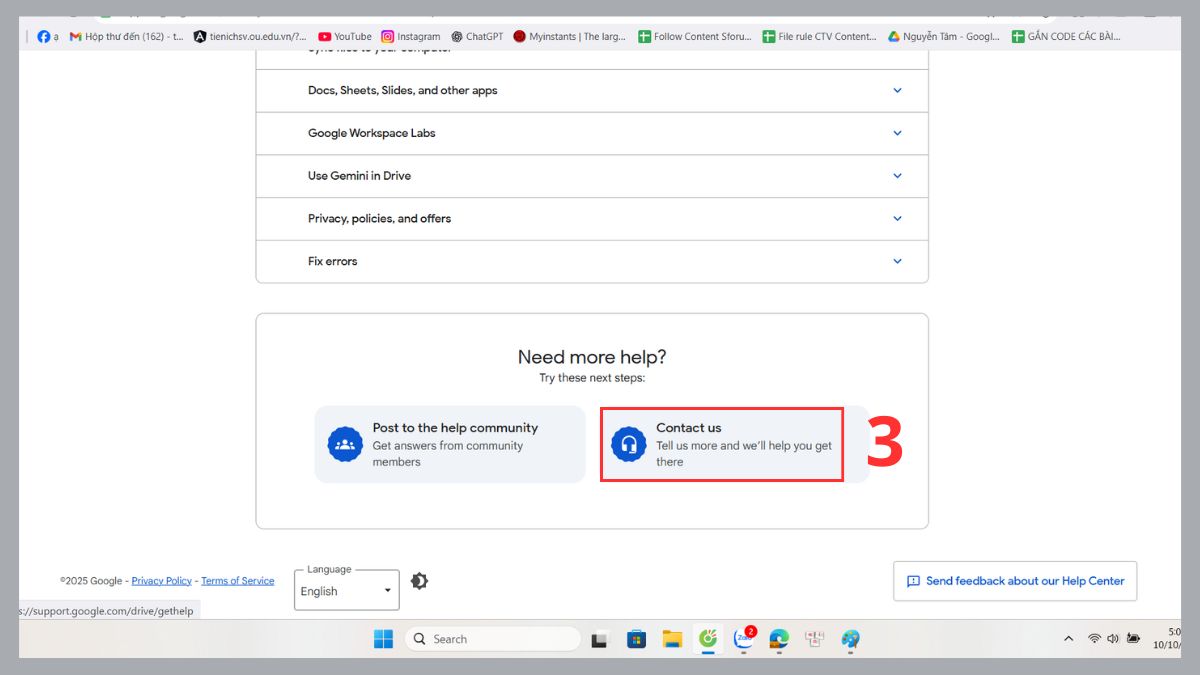Open the ChatGPT bookmark

point(477,36)
